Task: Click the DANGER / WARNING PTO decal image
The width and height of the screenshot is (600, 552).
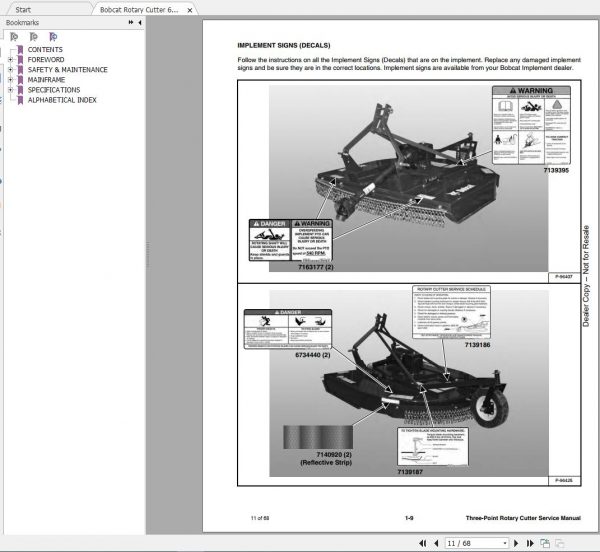Action: 291,240
